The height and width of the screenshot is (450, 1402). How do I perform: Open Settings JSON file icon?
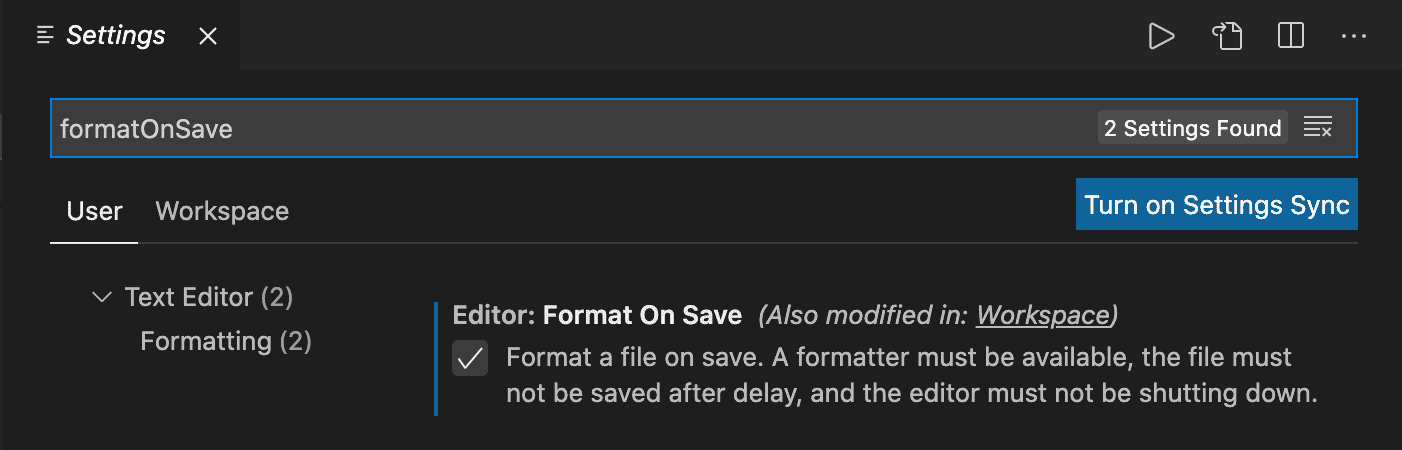pos(1227,37)
